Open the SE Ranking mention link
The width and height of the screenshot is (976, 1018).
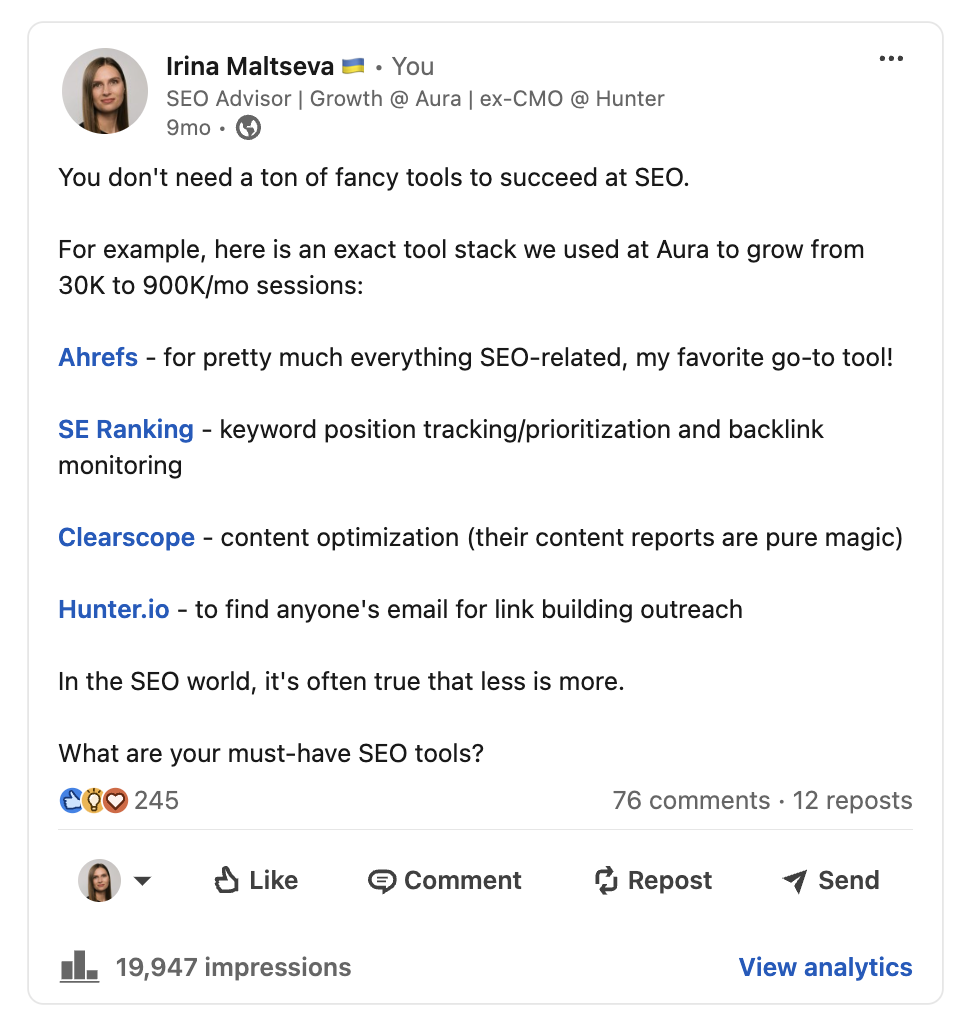126,429
